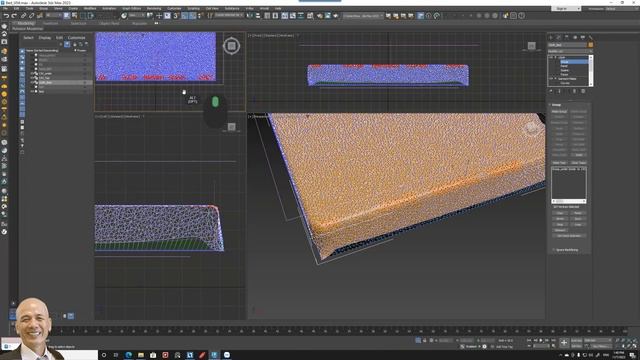
Task: Switch to the Object Paint ribbon tab
Action: [x=109, y=24]
